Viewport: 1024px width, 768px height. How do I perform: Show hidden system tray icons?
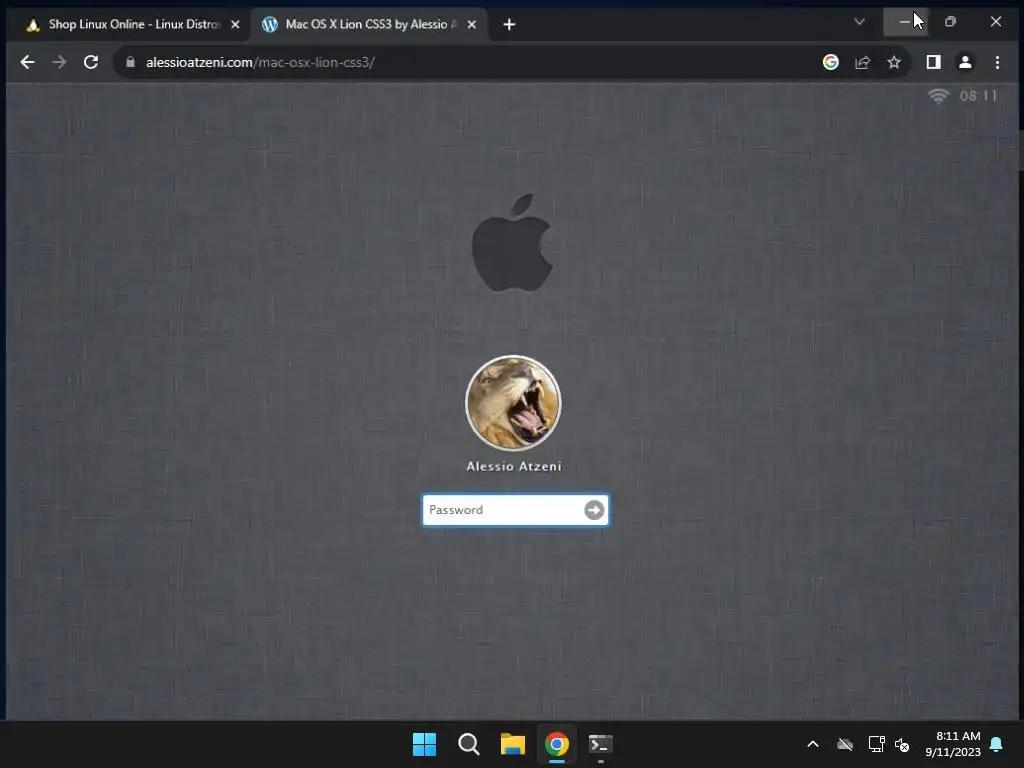pos(813,744)
